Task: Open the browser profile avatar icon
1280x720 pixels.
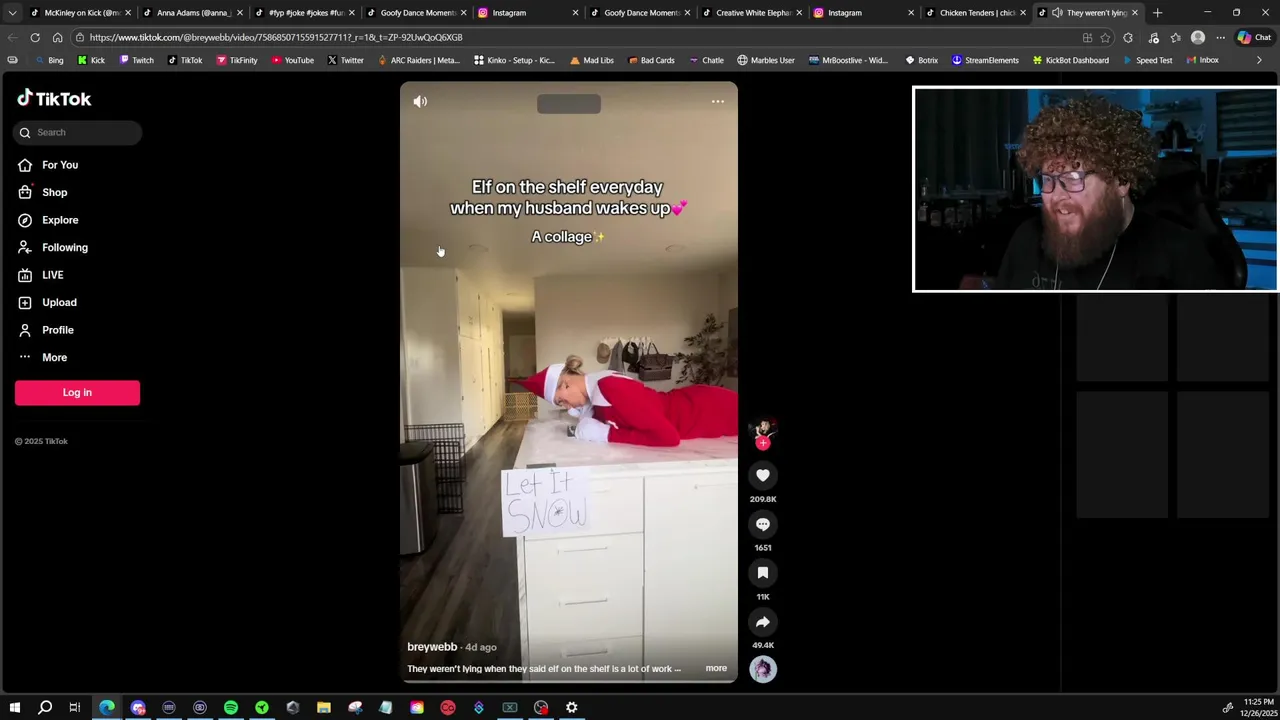Action: (x=1198, y=37)
